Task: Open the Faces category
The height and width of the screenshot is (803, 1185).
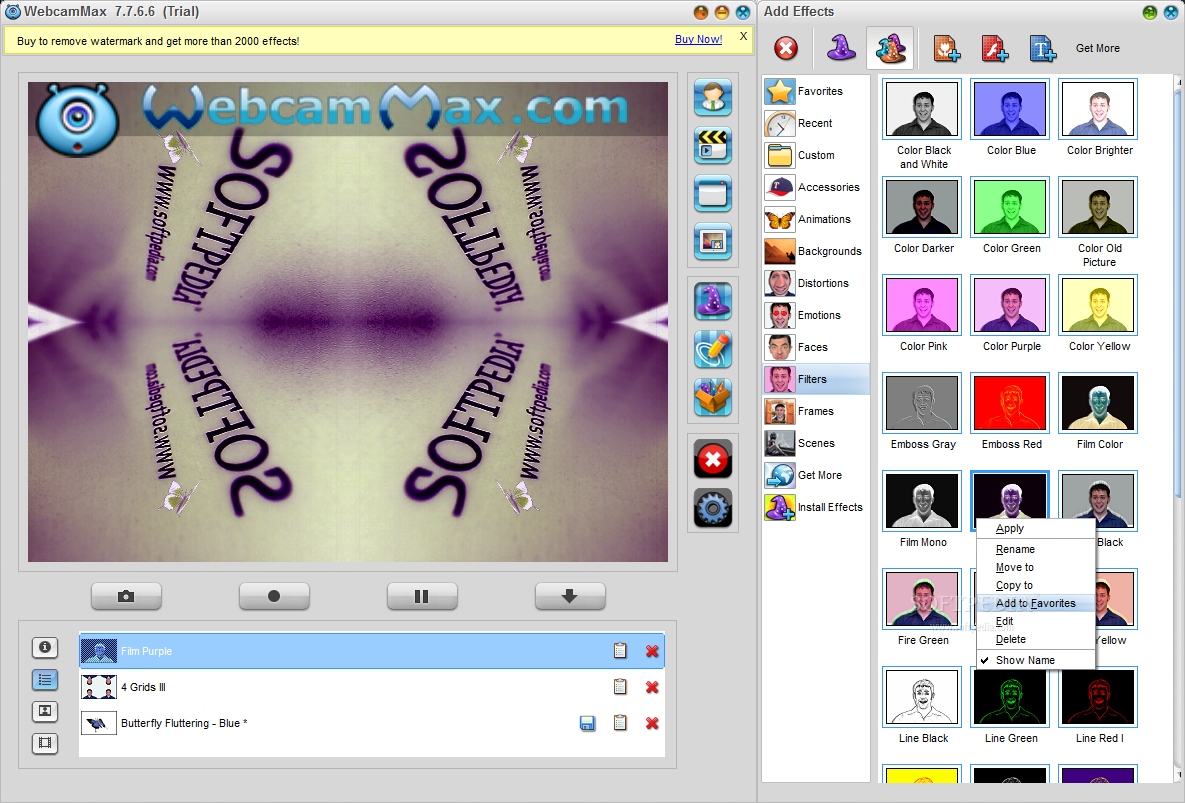Action: (x=816, y=347)
